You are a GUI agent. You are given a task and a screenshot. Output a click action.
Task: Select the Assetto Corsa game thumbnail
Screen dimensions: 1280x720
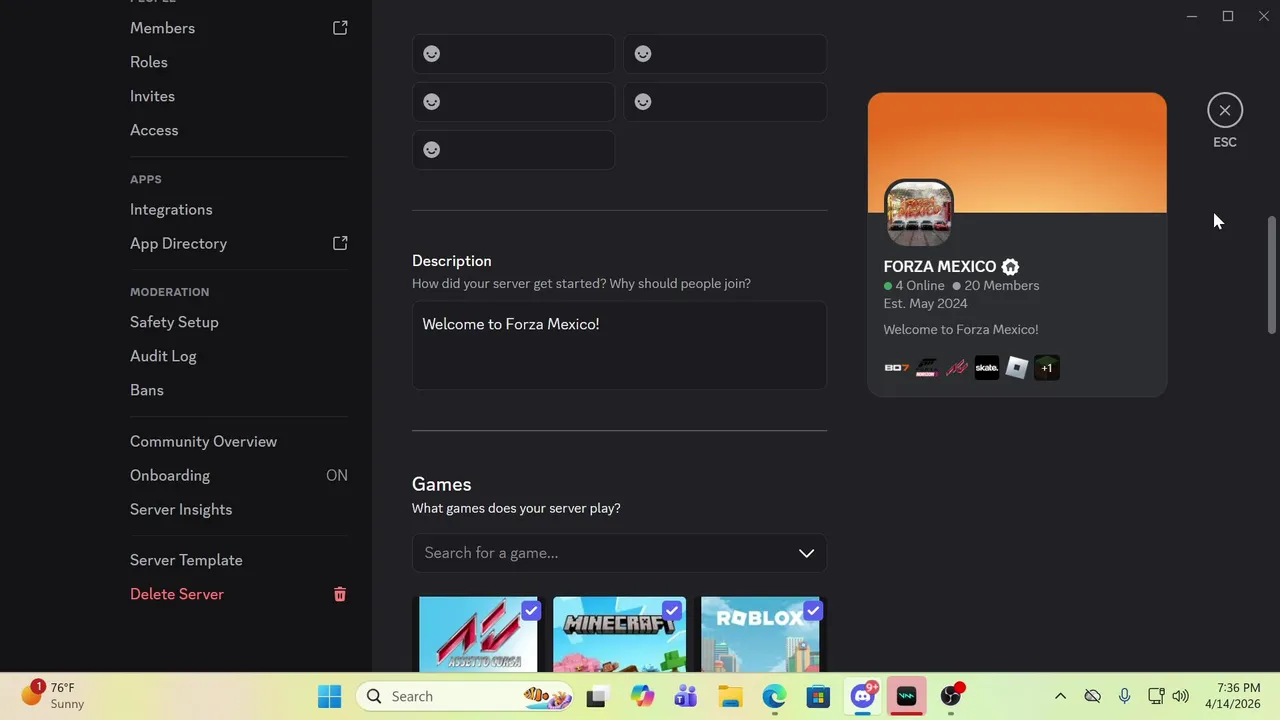coord(478,635)
